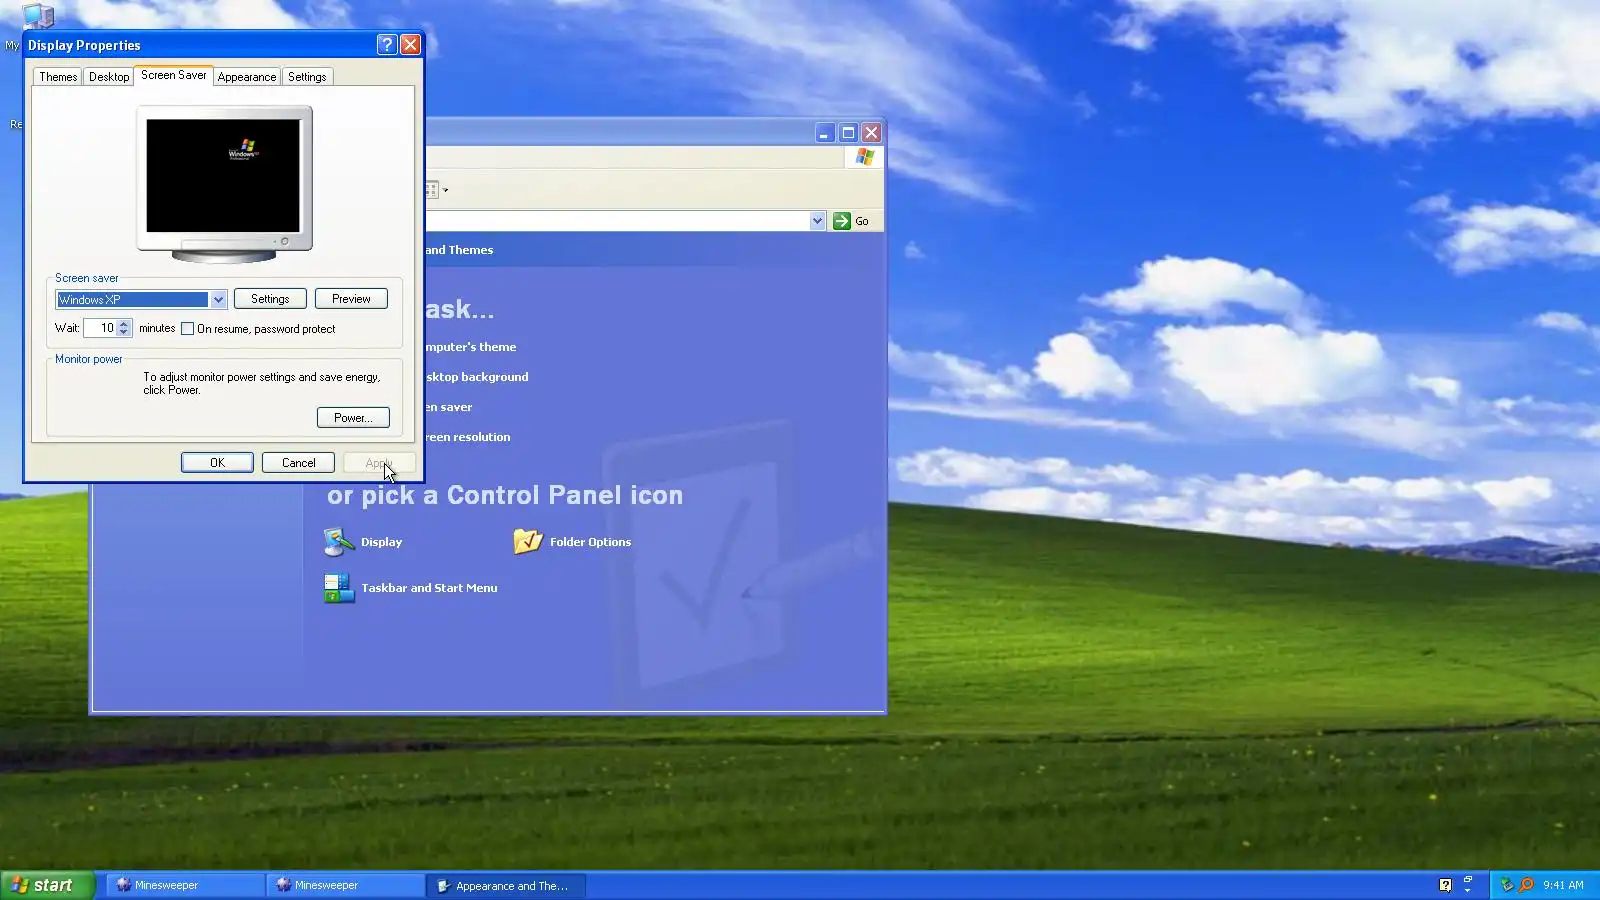Click the Appearance and Themes taskbar button

coord(506,886)
